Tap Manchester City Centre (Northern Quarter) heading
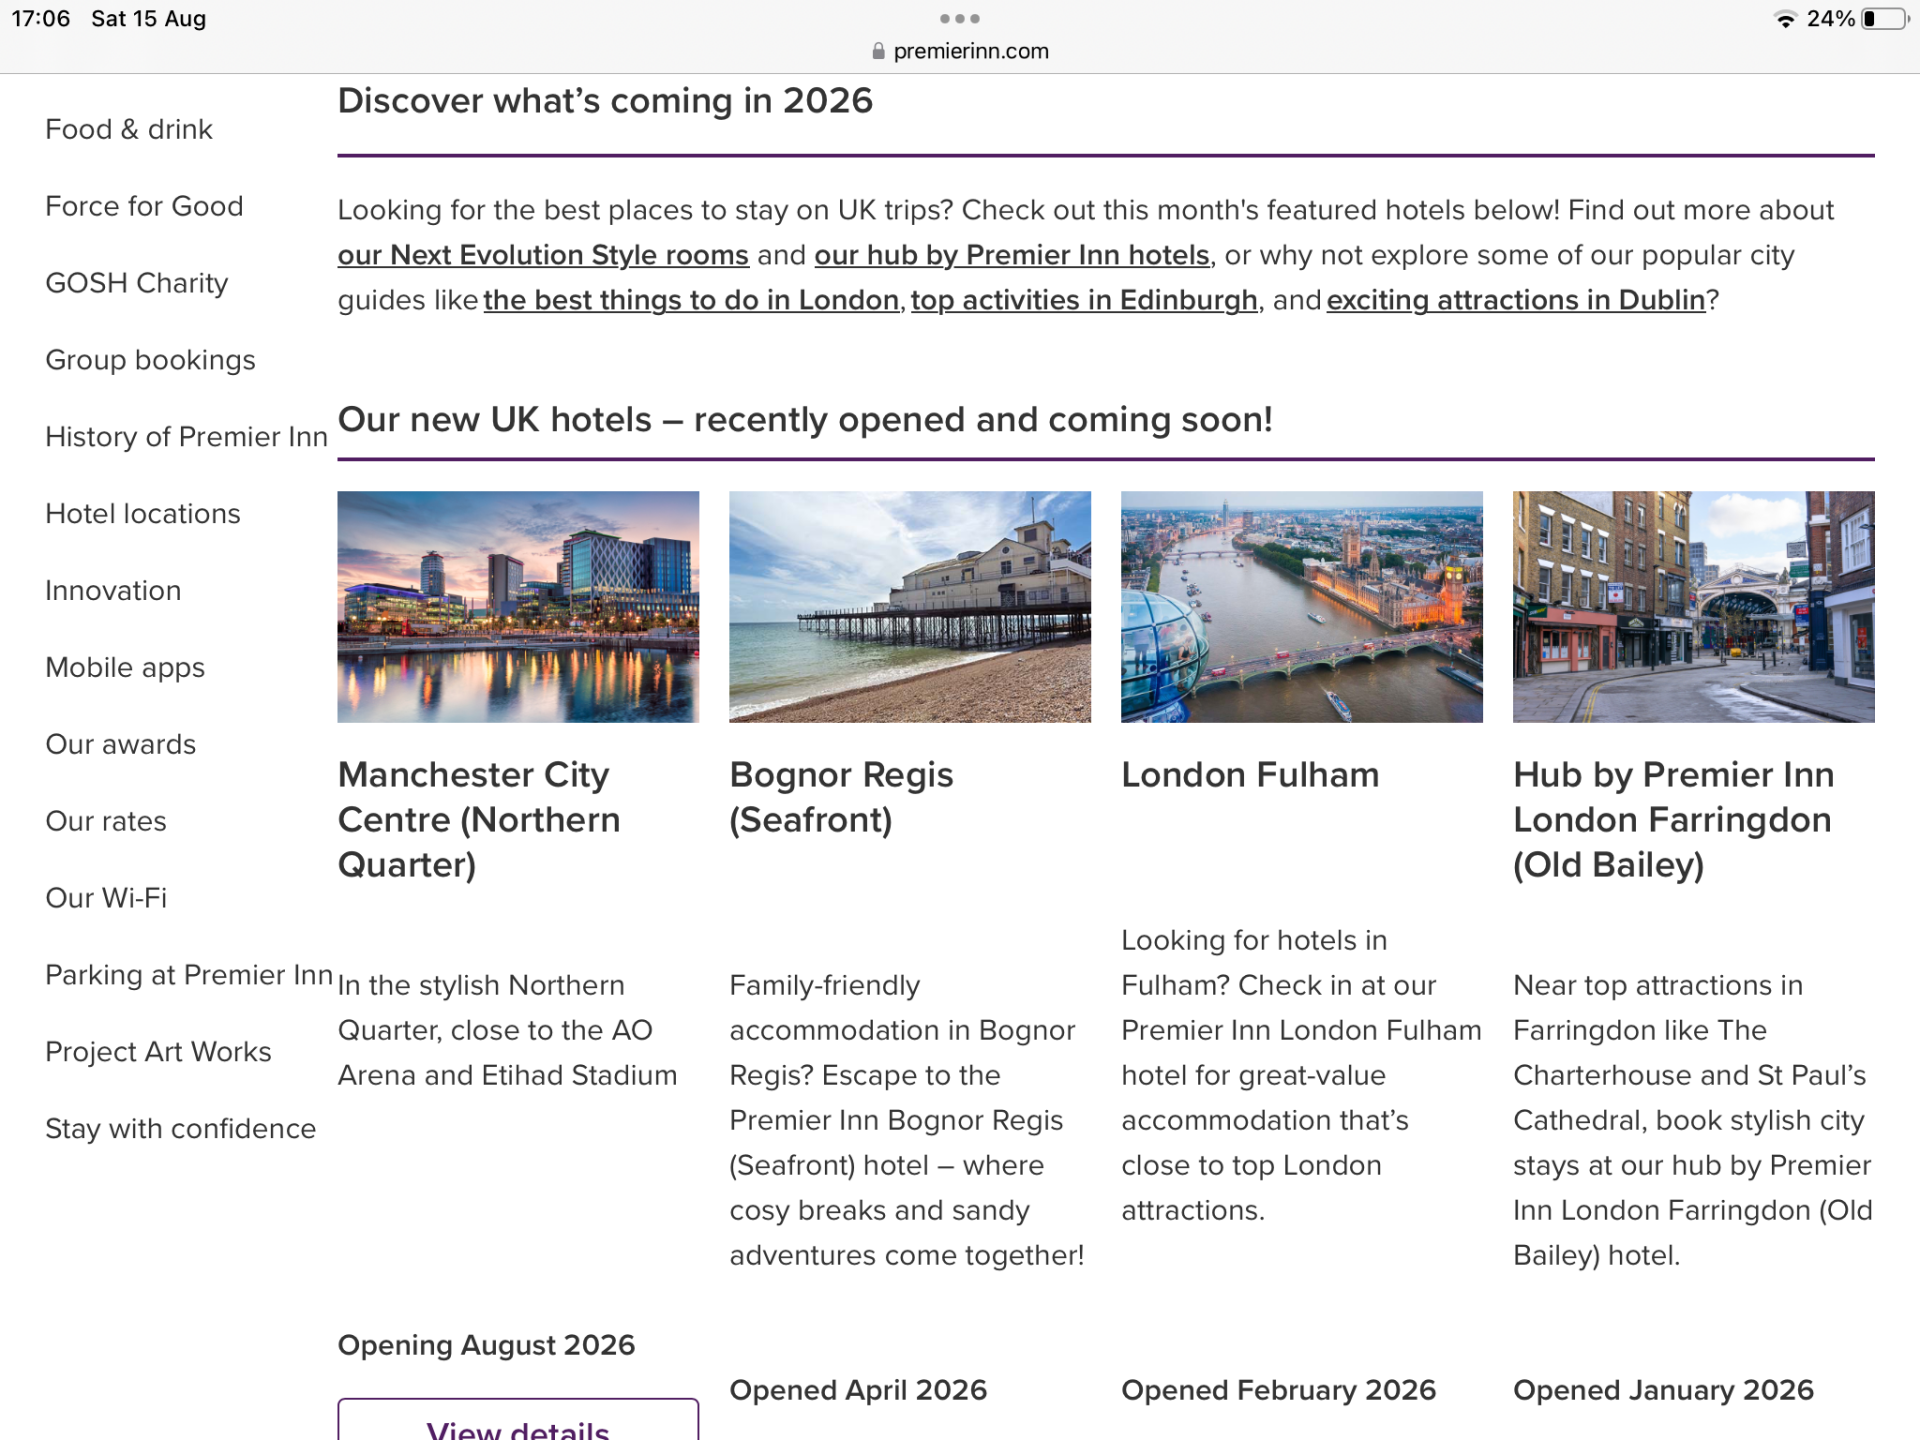The width and height of the screenshot is (1920, 1440). (x=479, y=820)
